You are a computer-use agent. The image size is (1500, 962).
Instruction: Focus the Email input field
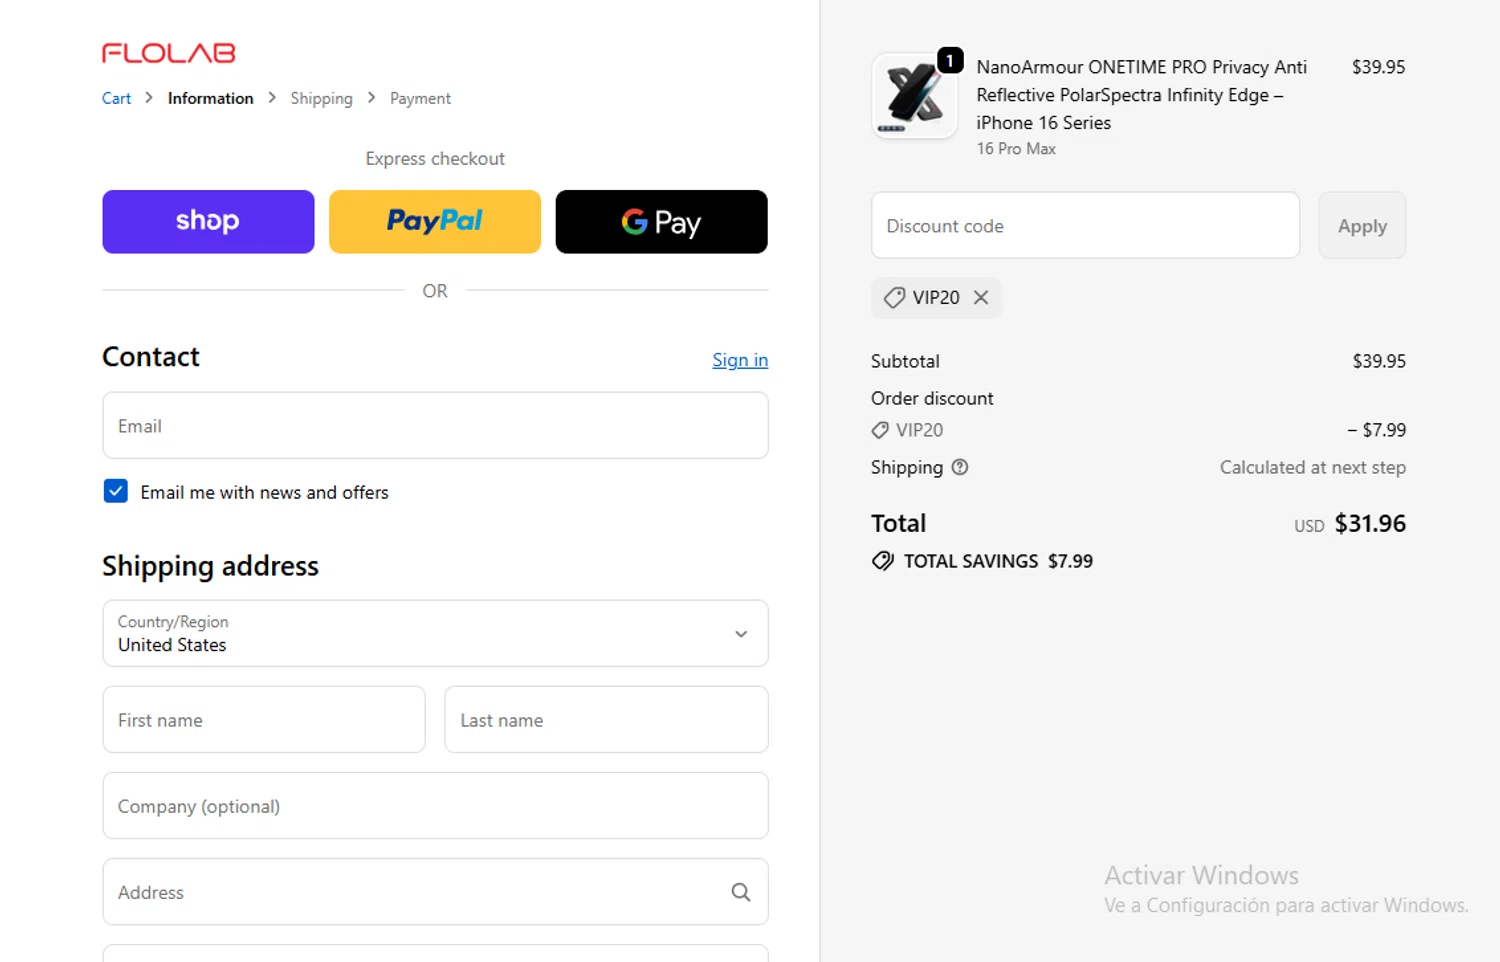pos(435,425)
